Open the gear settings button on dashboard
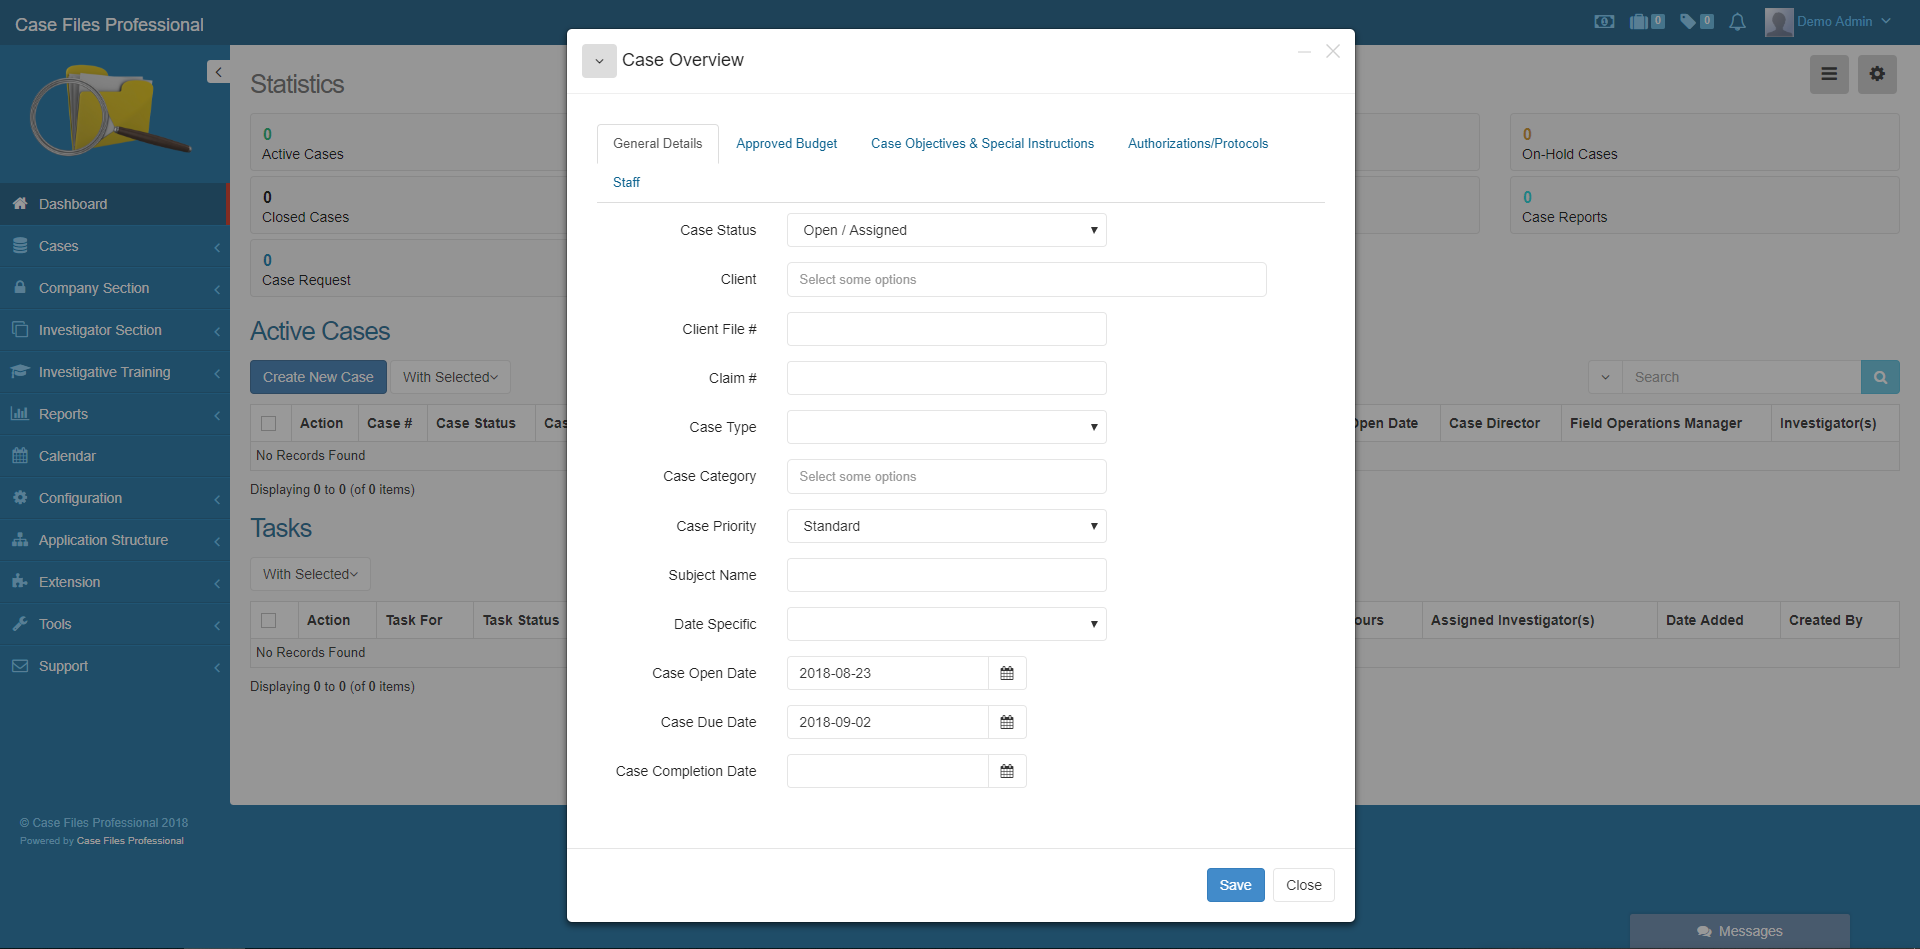This screenshot has height=949, width=1920. coord(1877,74)
